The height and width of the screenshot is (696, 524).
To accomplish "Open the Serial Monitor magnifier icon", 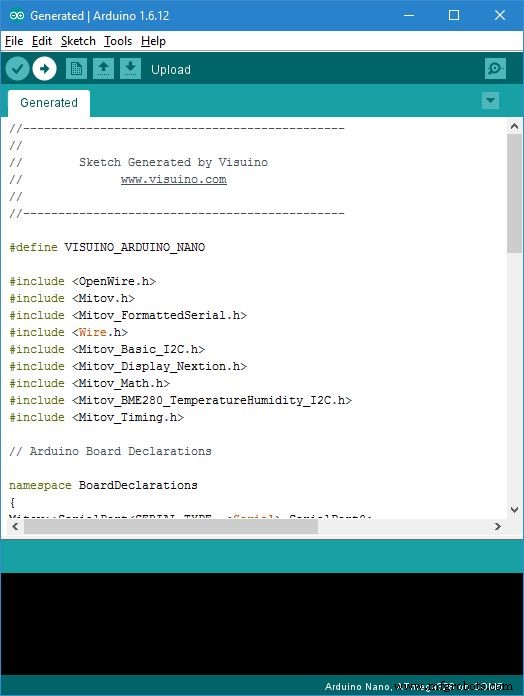I will [x=495, y=69].
